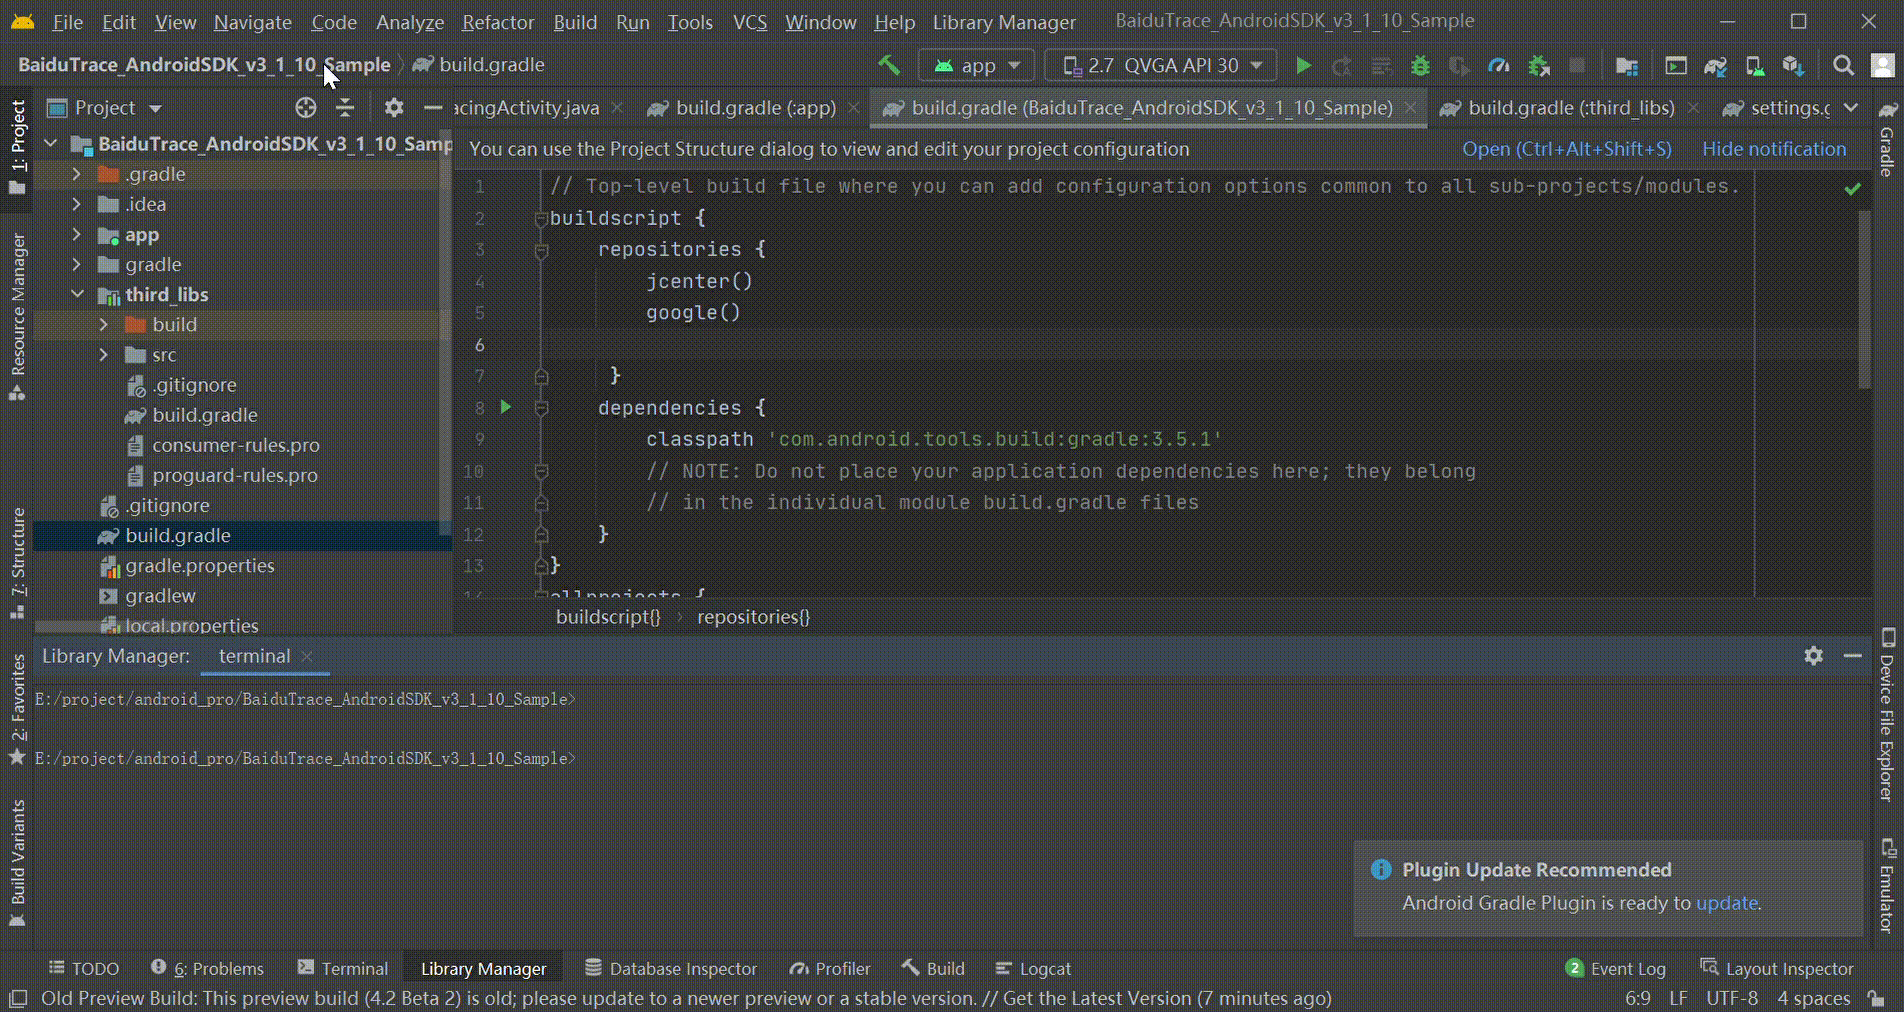Viewport: 1904px width, 1012px height.
Task: Open the QVGA API 30 device dropdown
Action: 1160,65
